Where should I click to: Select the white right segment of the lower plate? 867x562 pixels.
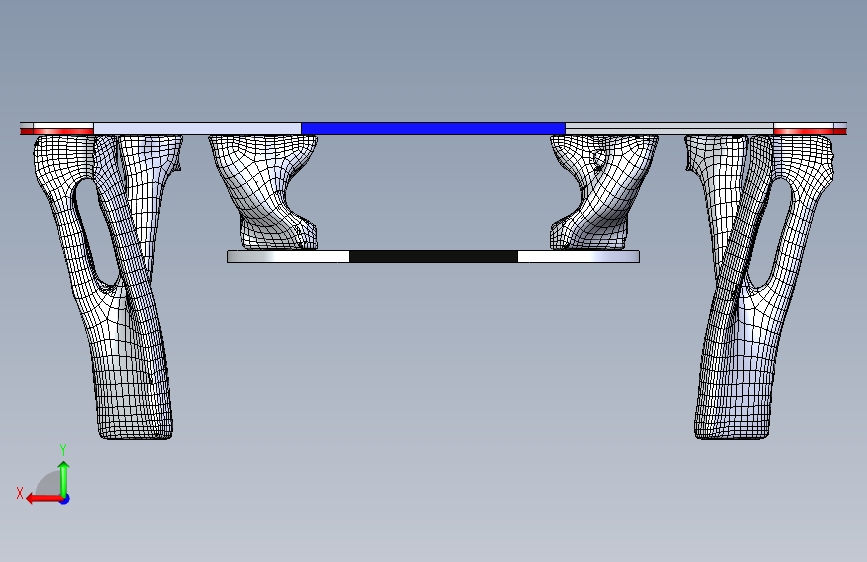click(x=578, y=256)
